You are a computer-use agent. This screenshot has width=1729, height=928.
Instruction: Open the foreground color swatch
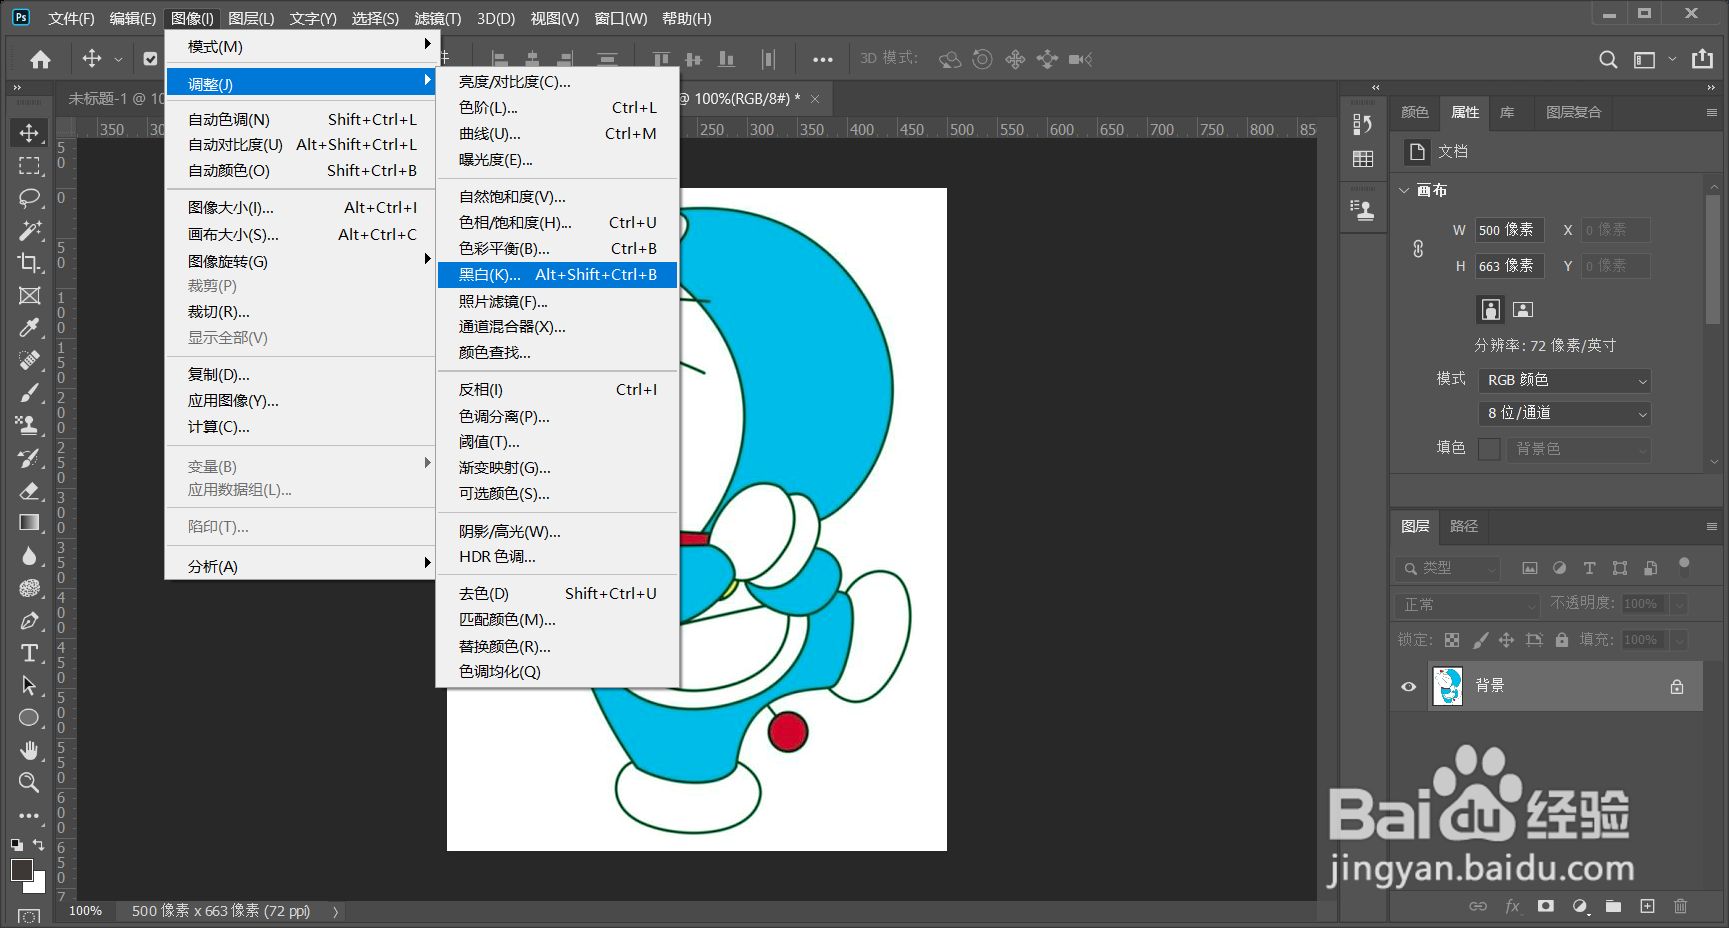point(21,869)
